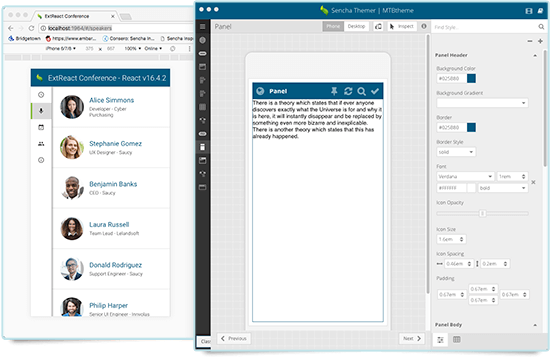Remove the font setting with the X icon
The width and height of the screenshot is (550, 362).
533,182
